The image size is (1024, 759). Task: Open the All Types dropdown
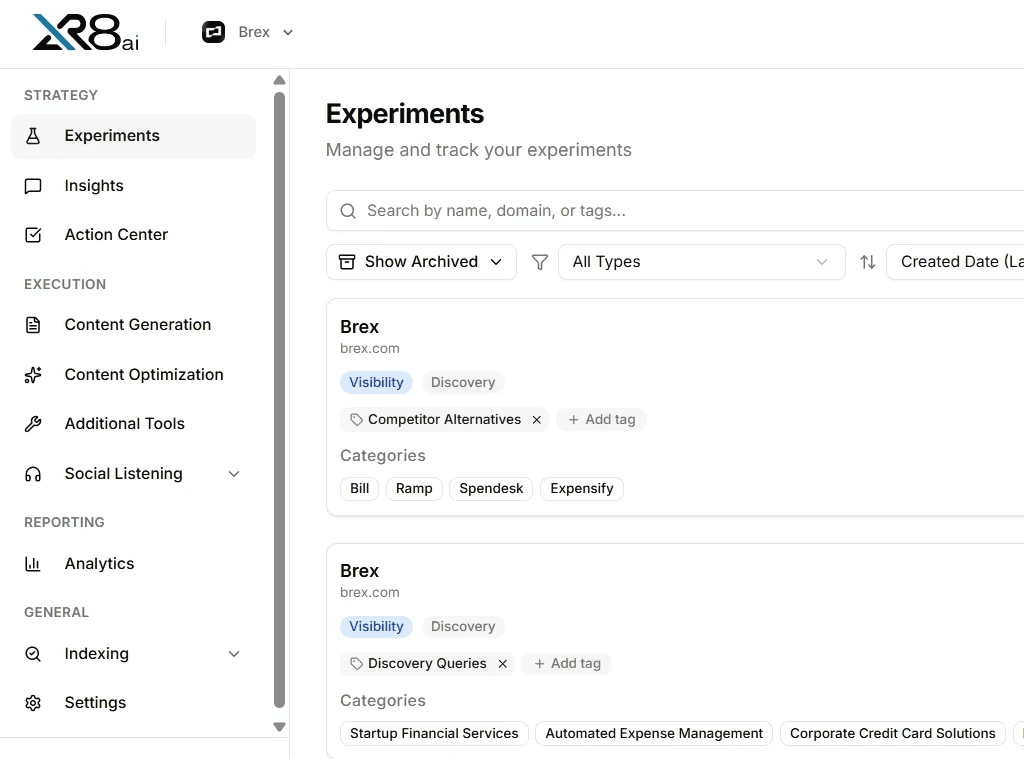[701, 261]
